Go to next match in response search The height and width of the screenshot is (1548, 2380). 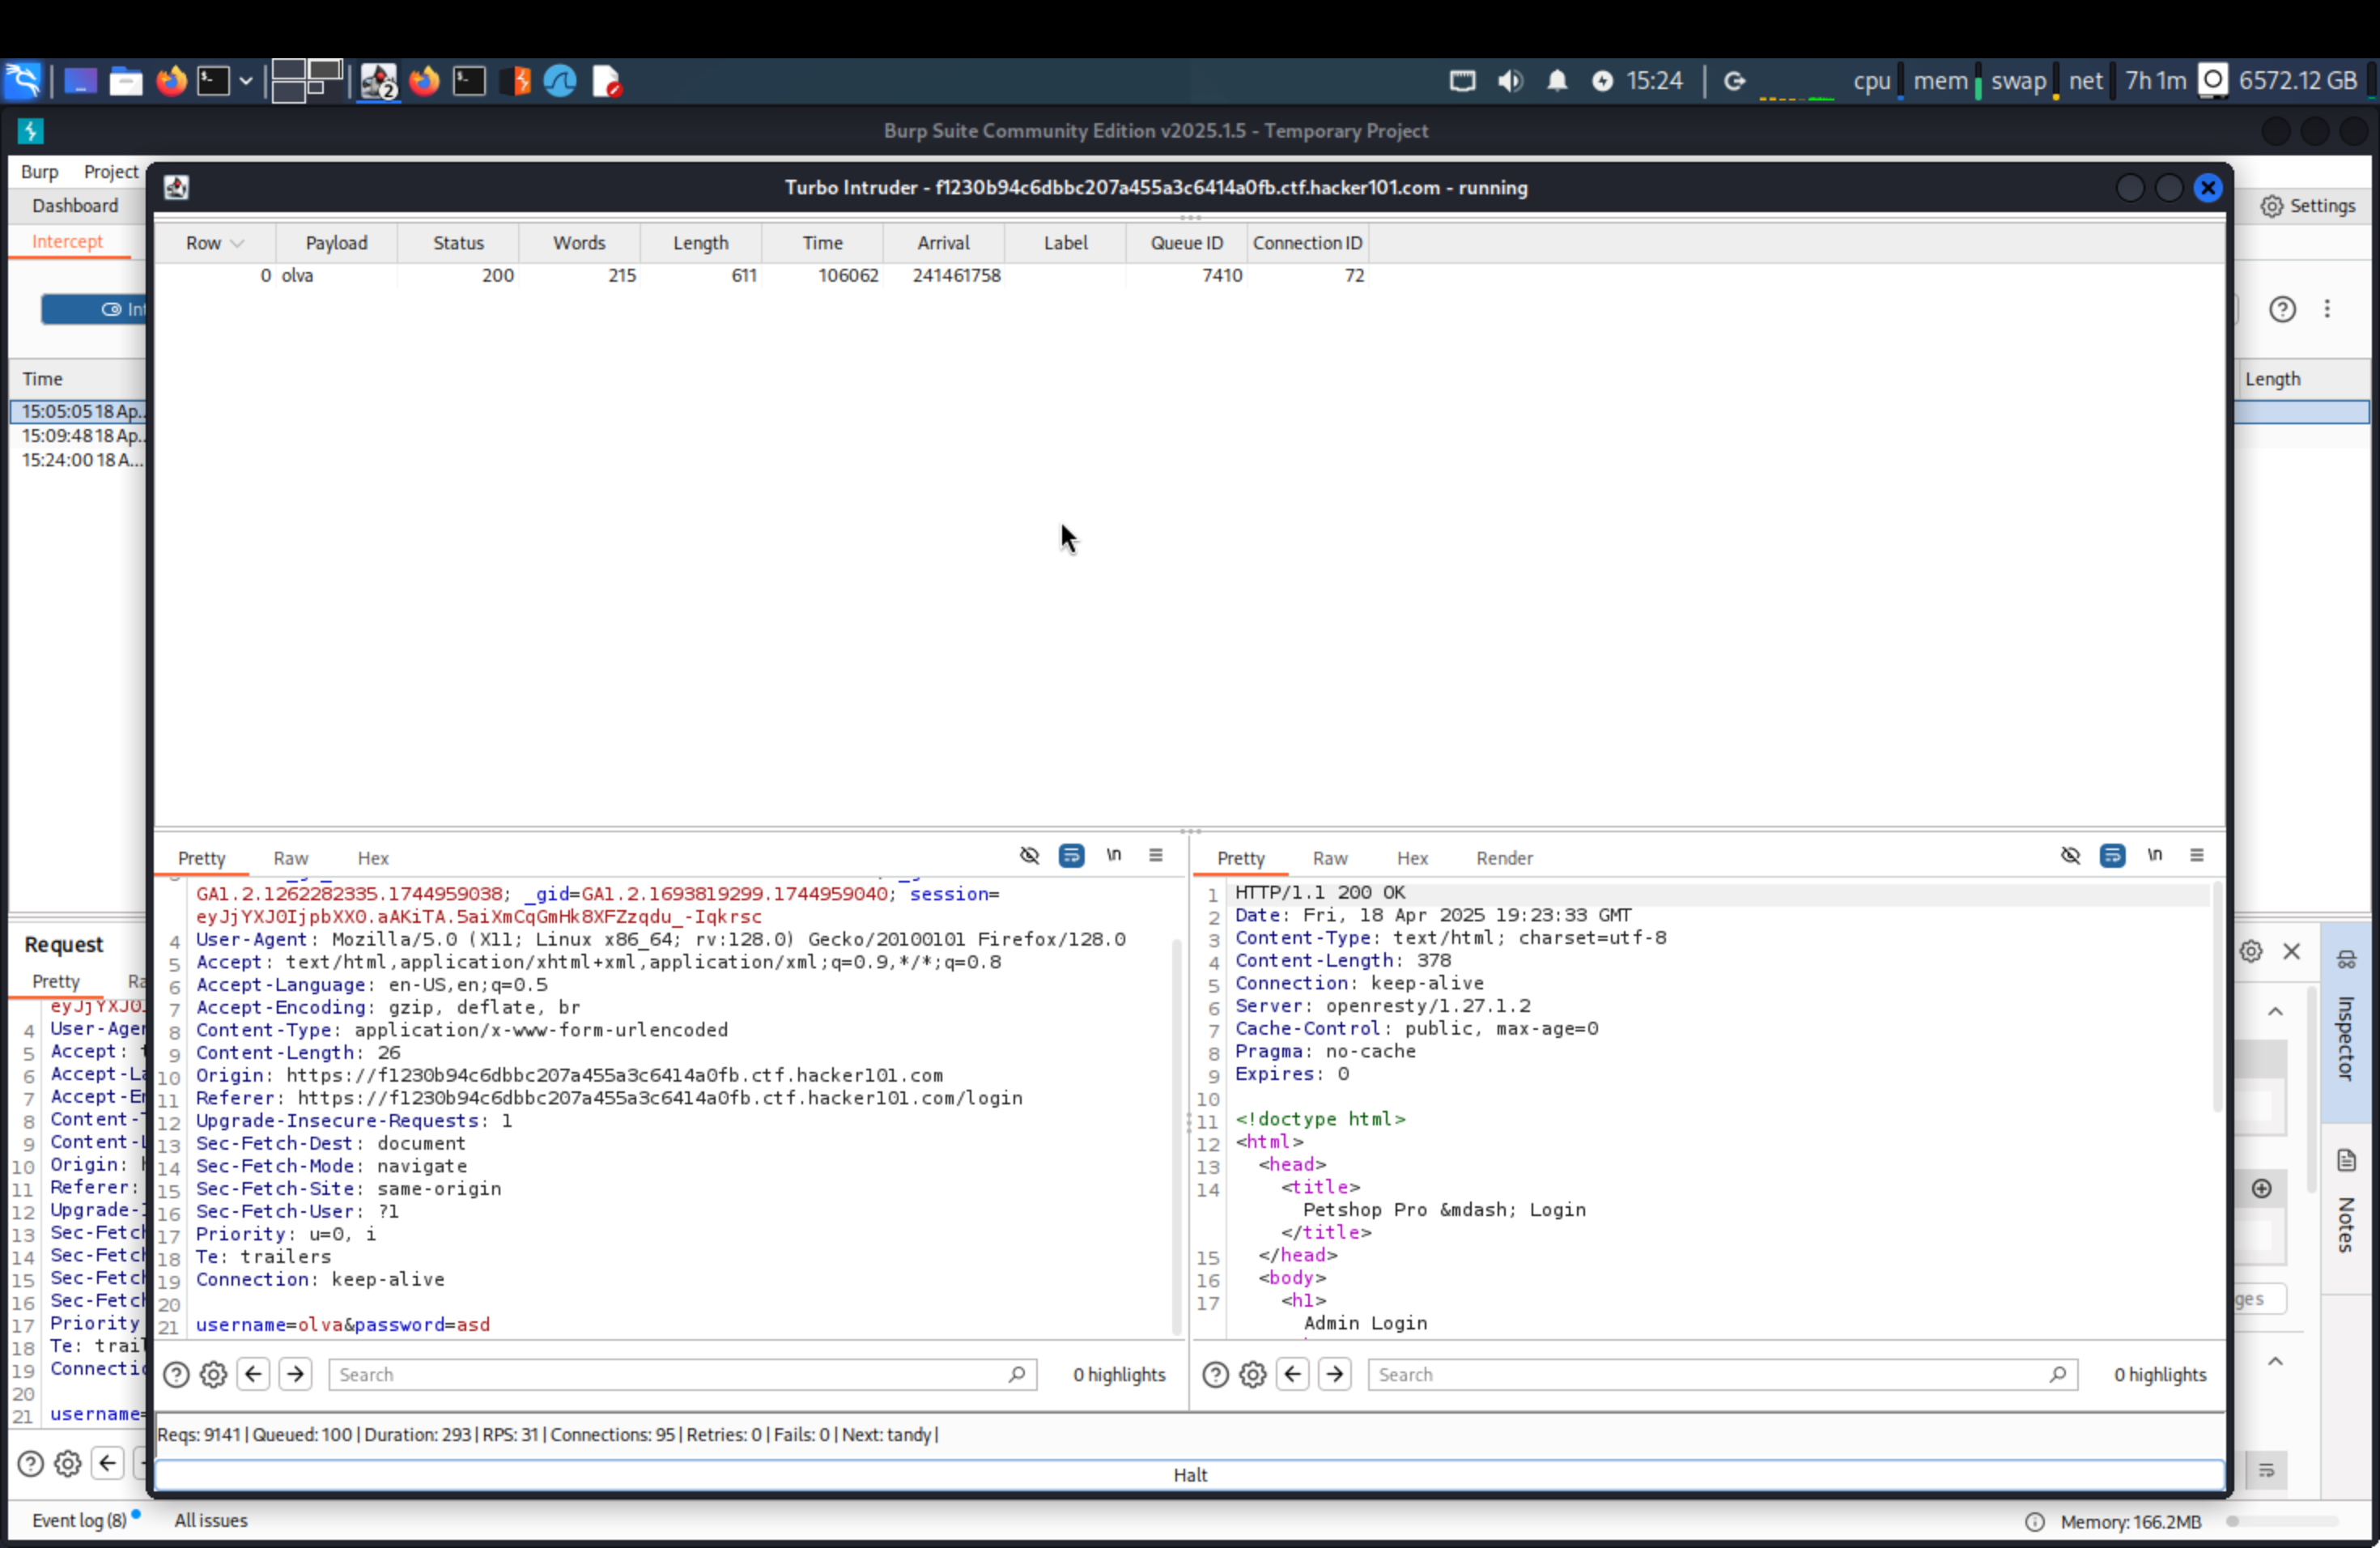(1335, 1375)
